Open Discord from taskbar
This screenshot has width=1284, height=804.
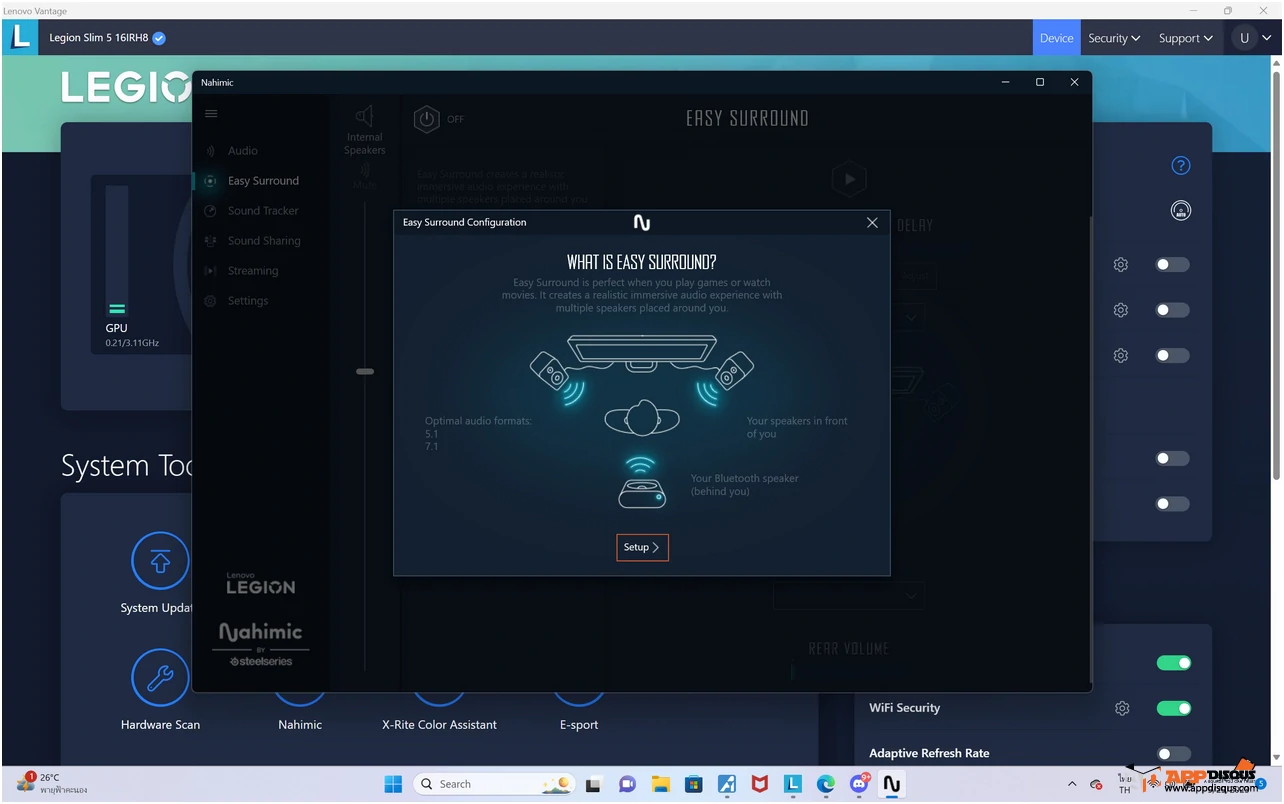(859, 784)
